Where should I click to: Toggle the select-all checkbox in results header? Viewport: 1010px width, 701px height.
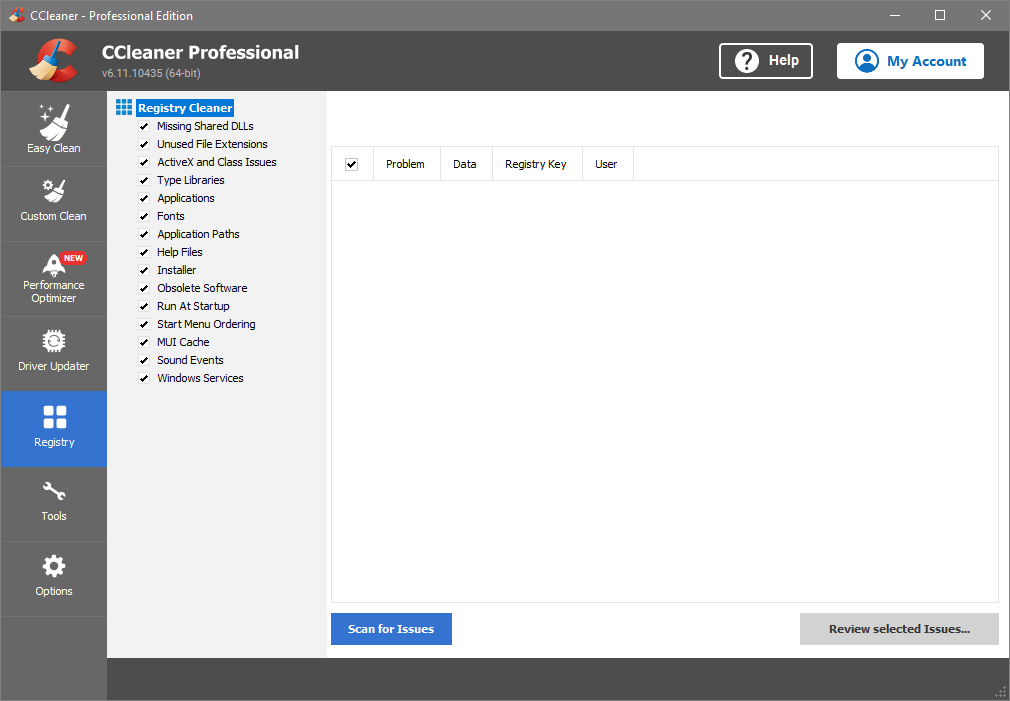tap(352, 164)
